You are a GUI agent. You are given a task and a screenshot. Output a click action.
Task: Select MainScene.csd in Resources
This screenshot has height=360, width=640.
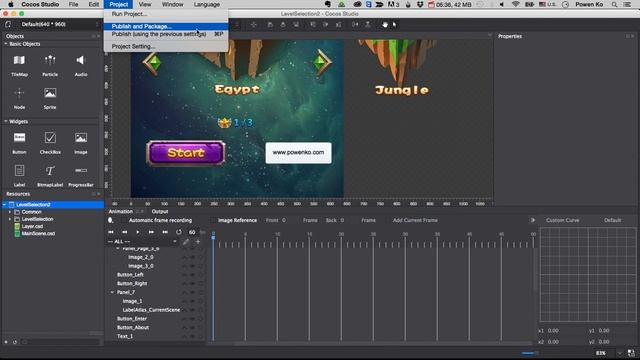pyautogui.click(x=38, y=234)
